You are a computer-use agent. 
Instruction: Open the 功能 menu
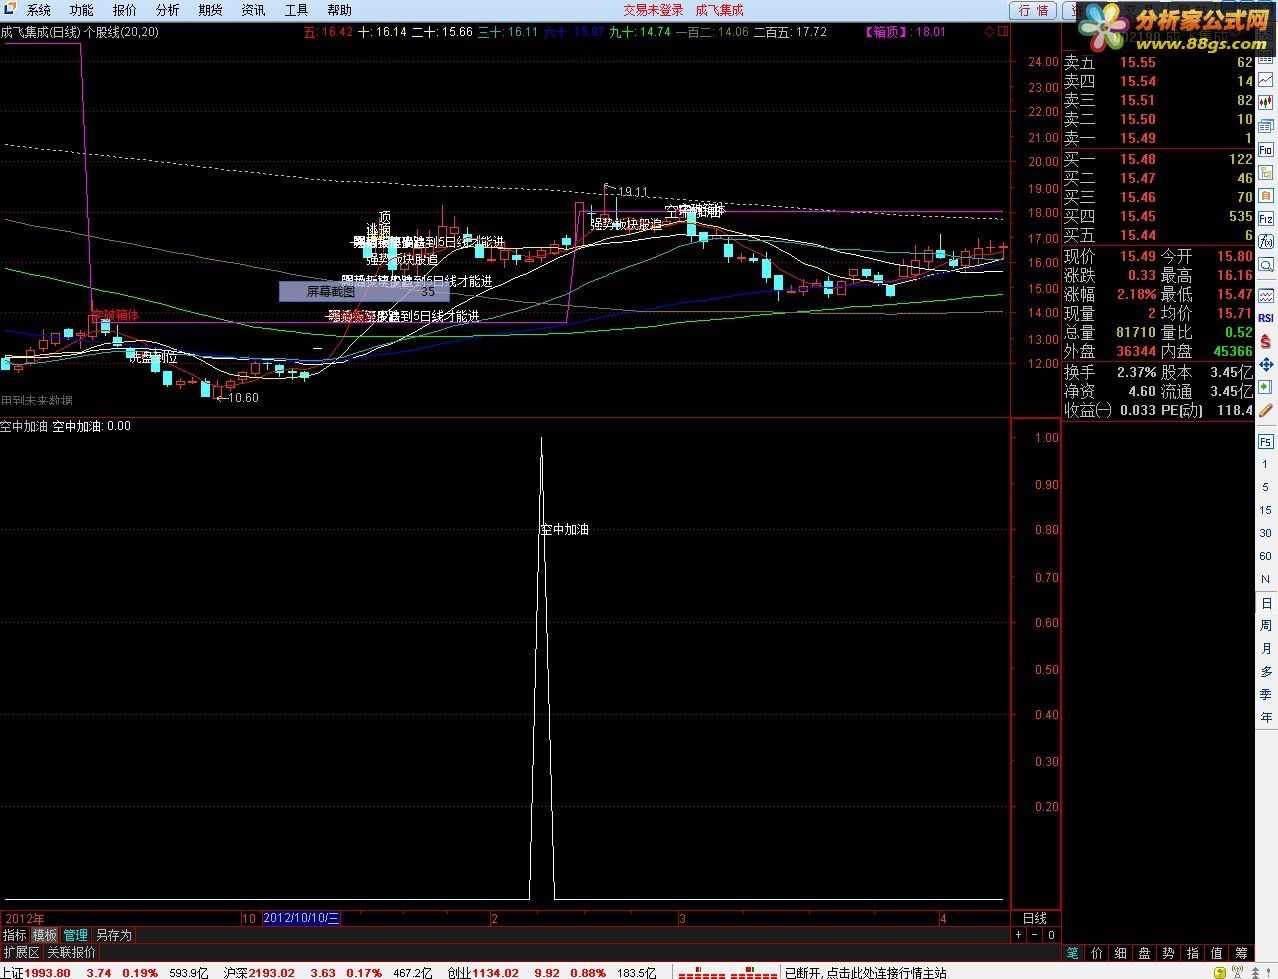[x=81, y=10]
